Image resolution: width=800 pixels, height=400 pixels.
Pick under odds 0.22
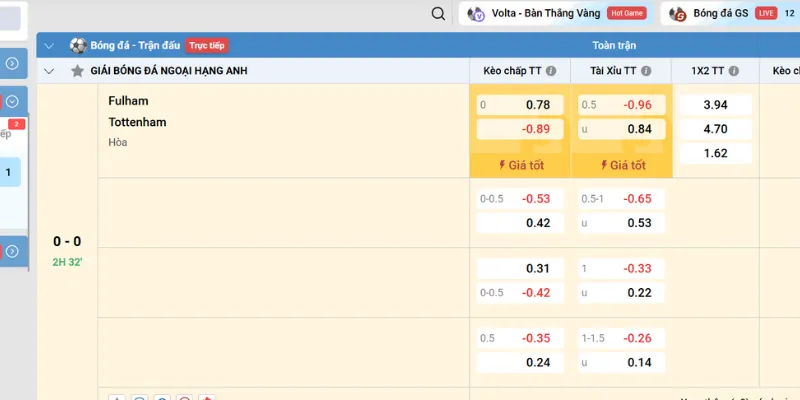click(x=621, y=293)
